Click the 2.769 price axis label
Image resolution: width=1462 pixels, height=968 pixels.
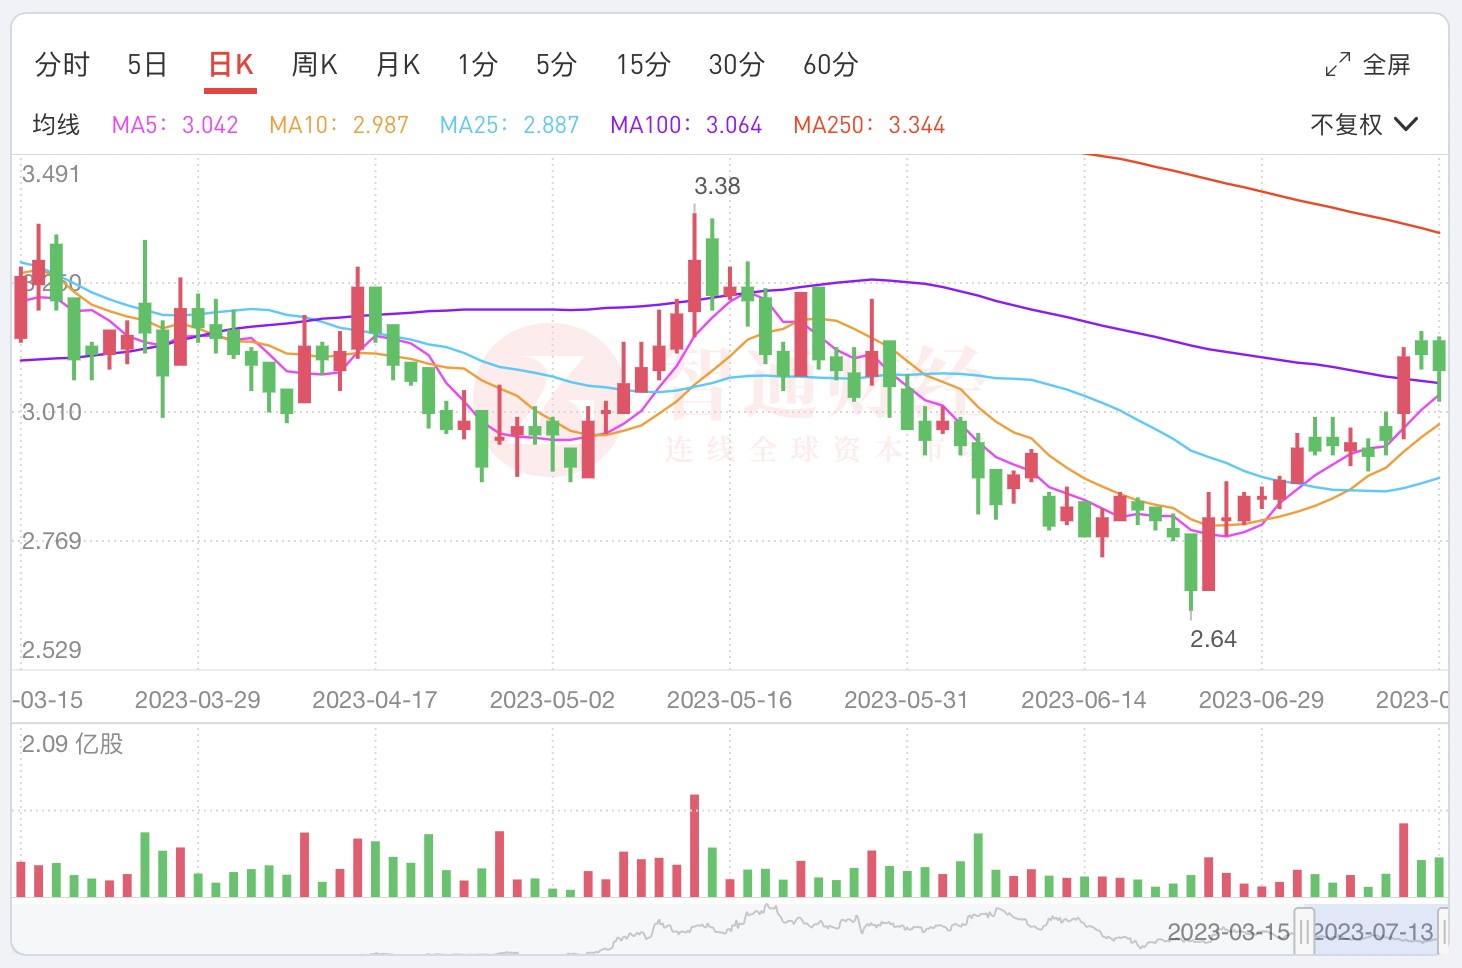(52, 541)
